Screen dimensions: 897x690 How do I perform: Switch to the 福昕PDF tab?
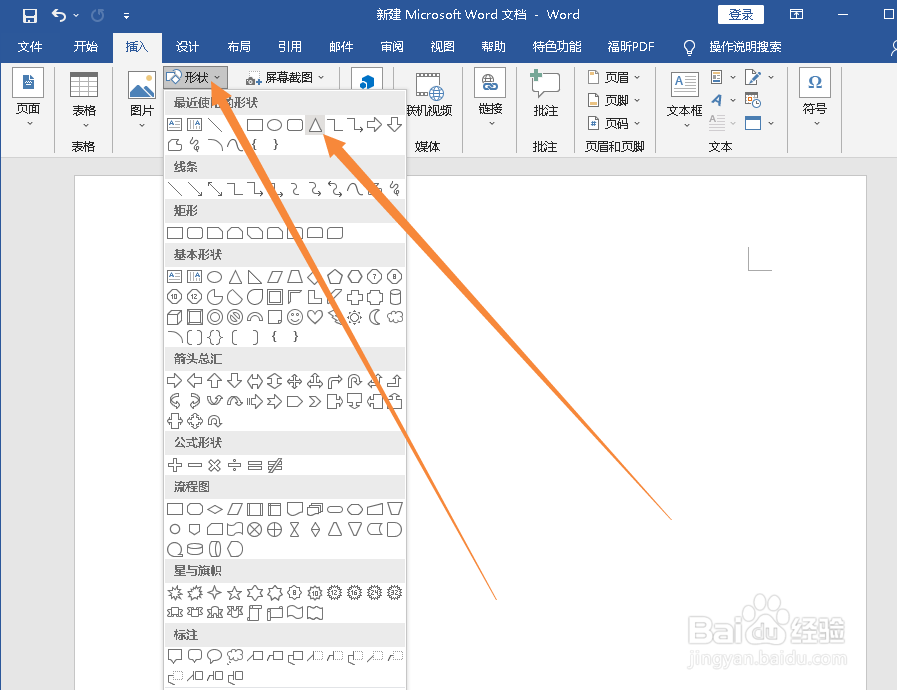[630, 46]
